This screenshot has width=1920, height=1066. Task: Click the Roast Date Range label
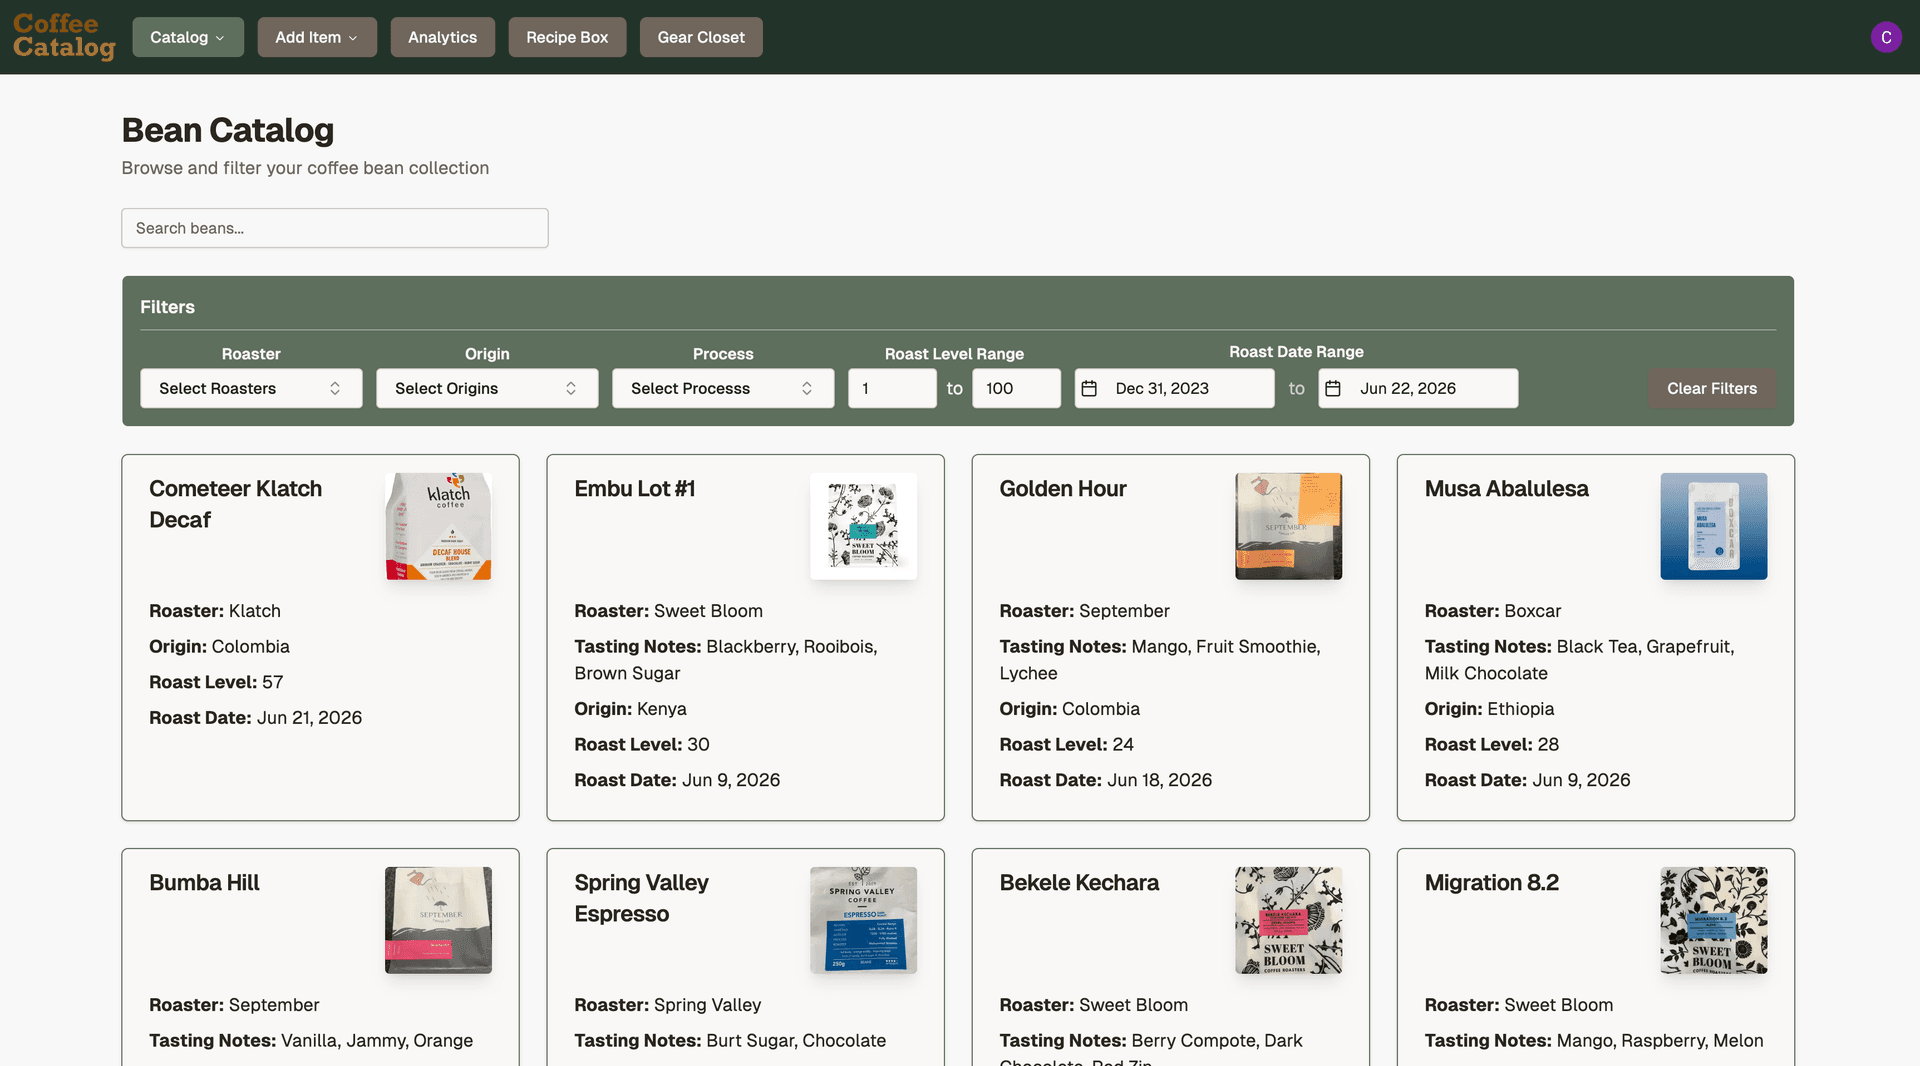click(1296, 352)
